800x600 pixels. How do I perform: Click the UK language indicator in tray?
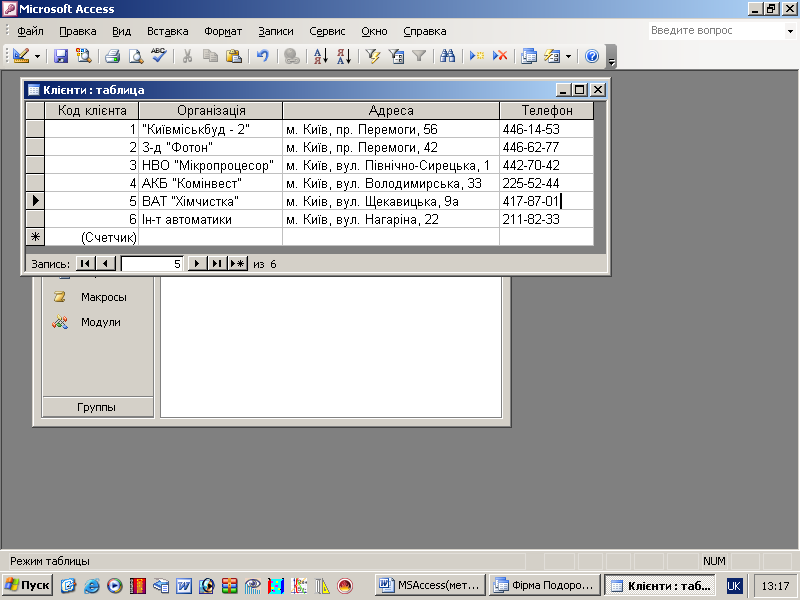[734, 586]
